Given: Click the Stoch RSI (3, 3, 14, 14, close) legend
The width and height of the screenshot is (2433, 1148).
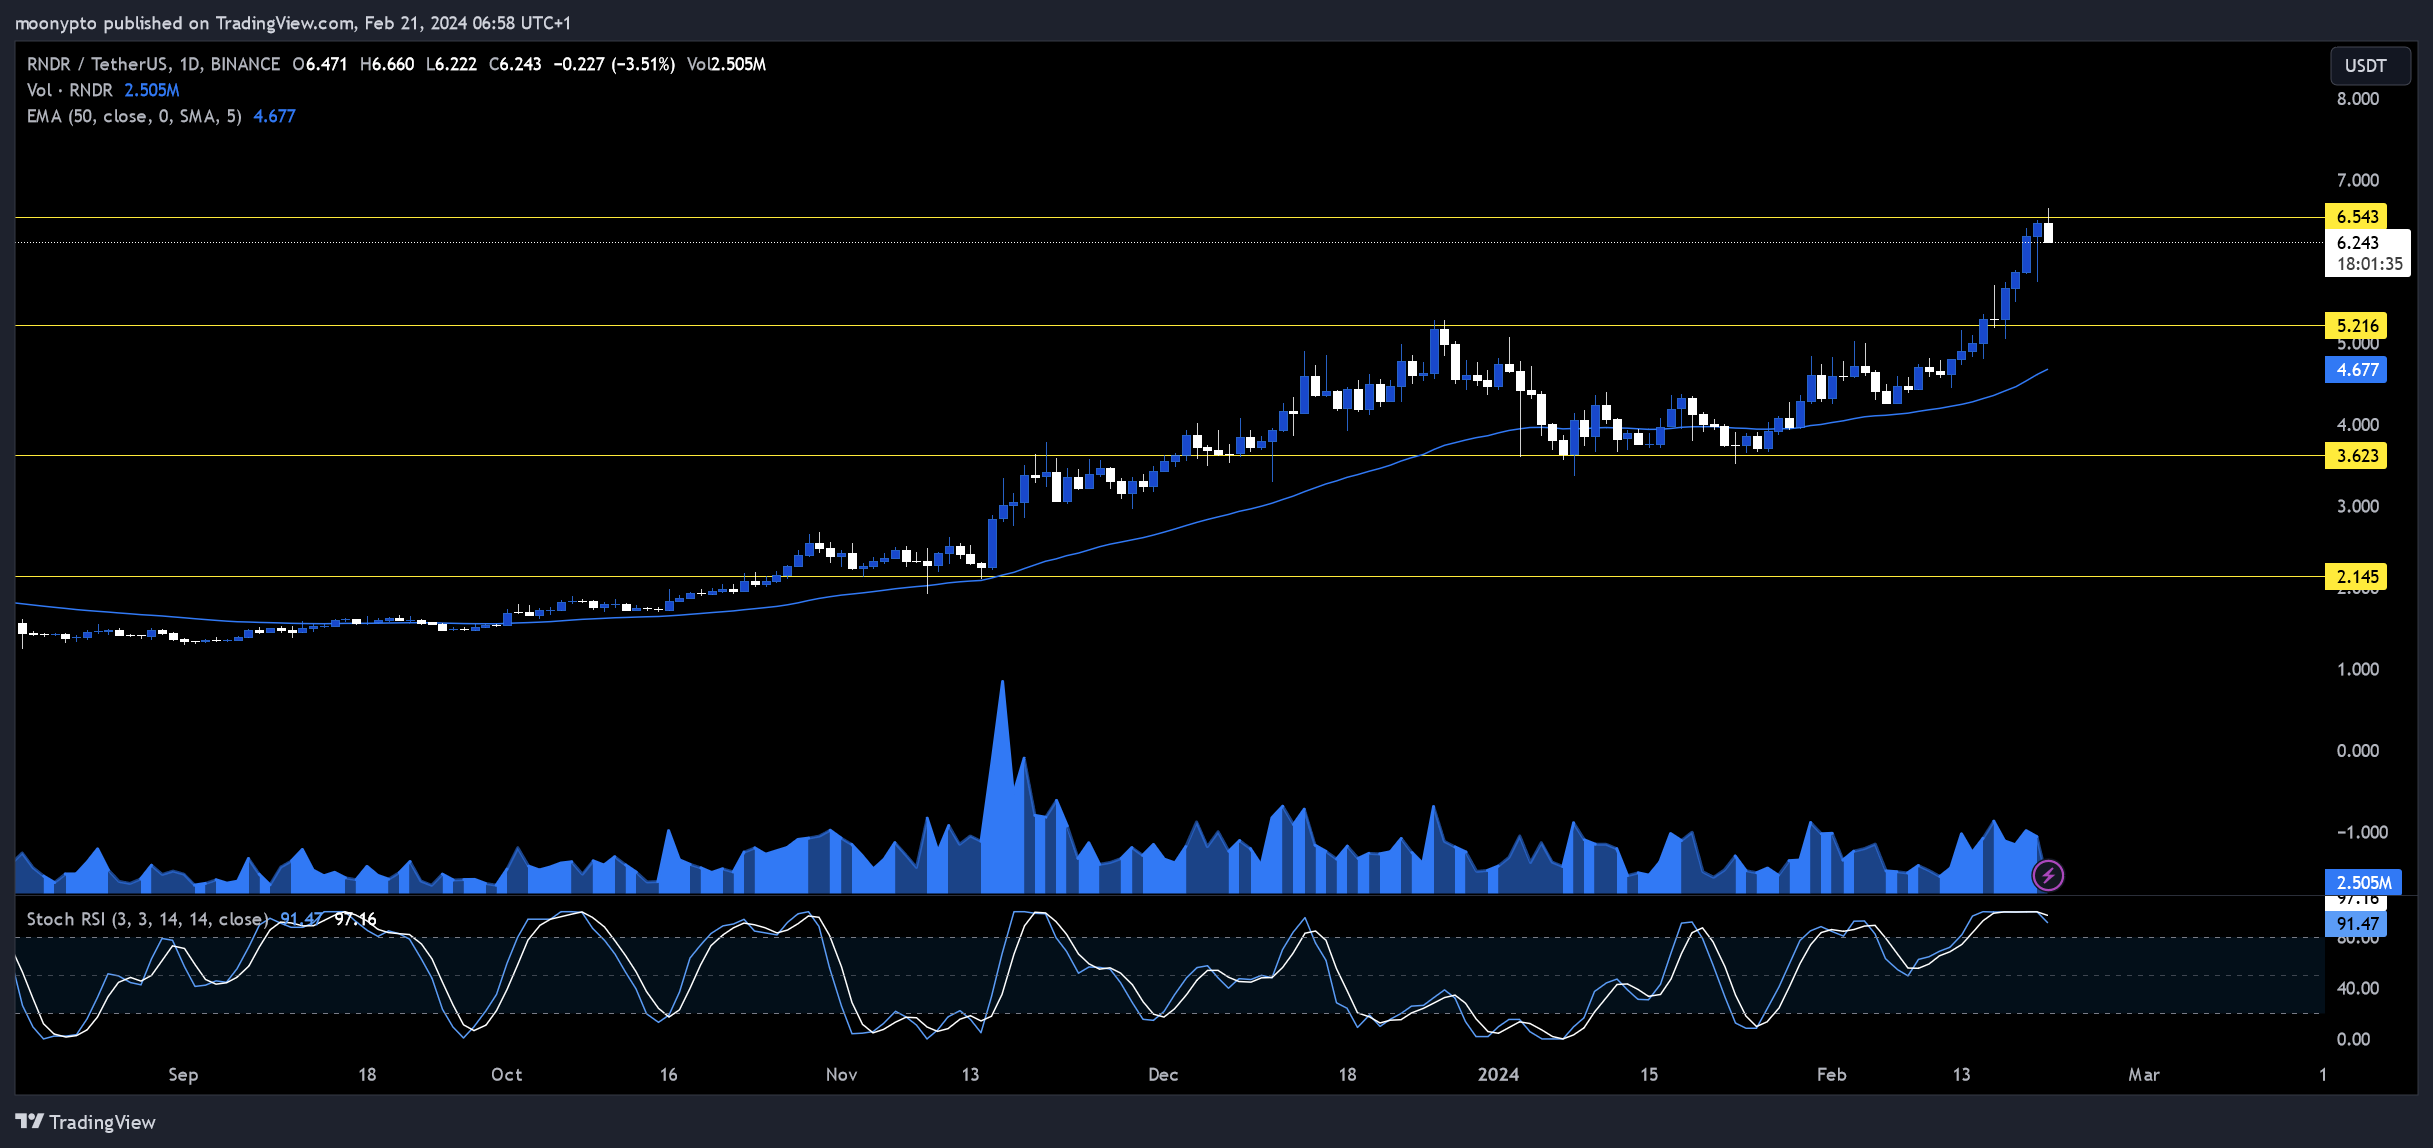Looking at the screenshot, I should [x=147, y=919].
